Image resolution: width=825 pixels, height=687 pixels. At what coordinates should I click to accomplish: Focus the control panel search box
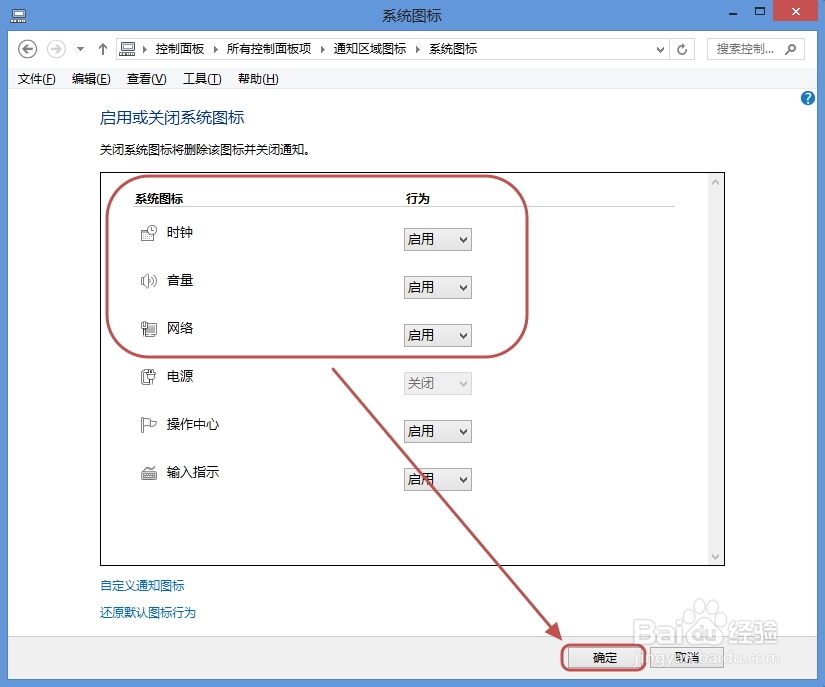click(756, 49)
